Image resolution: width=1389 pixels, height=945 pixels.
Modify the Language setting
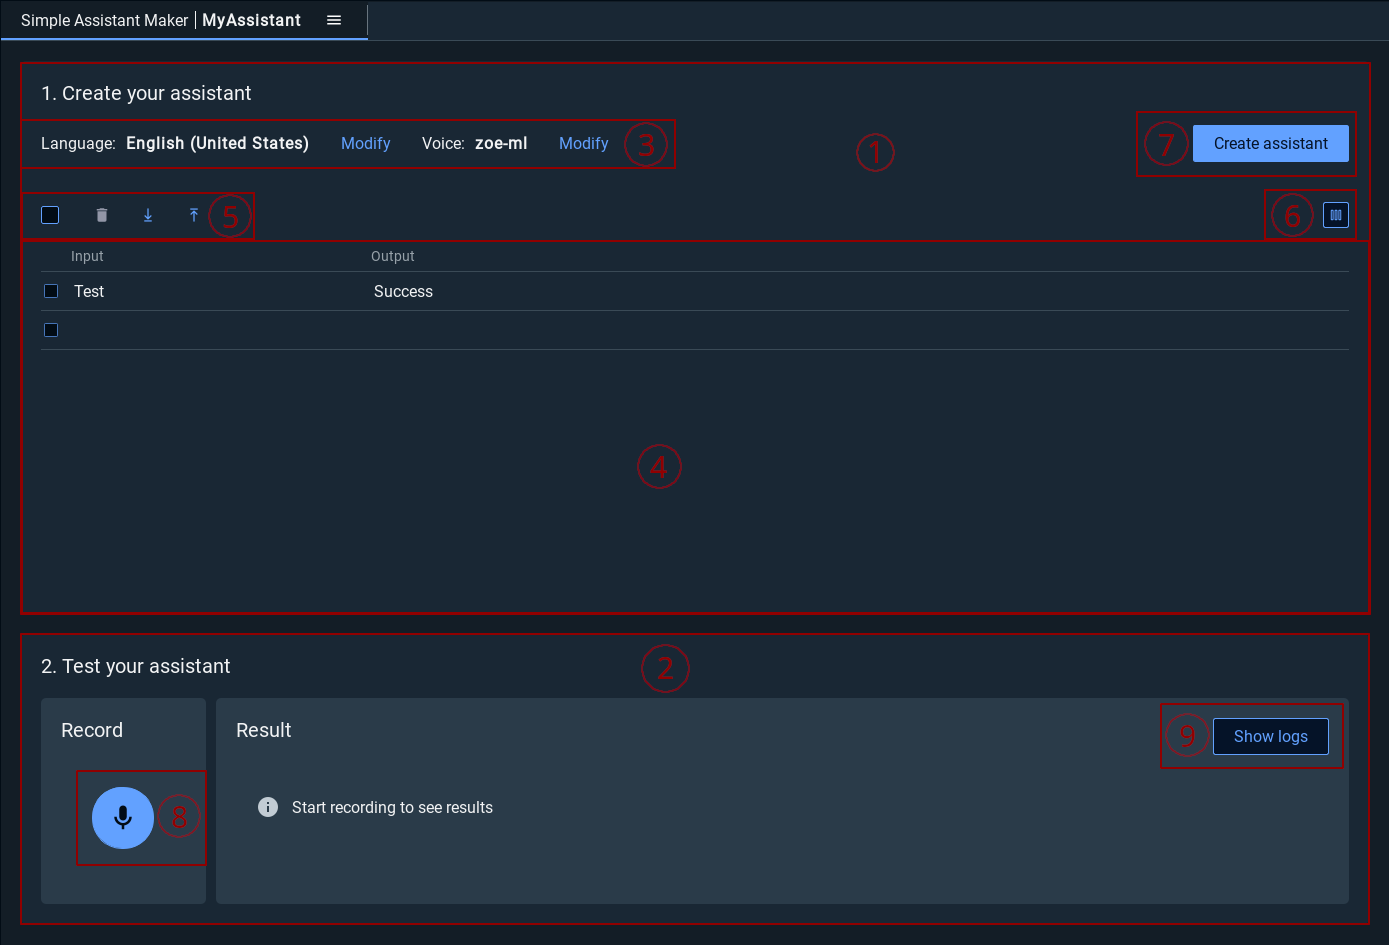click(x=365, y=143)
